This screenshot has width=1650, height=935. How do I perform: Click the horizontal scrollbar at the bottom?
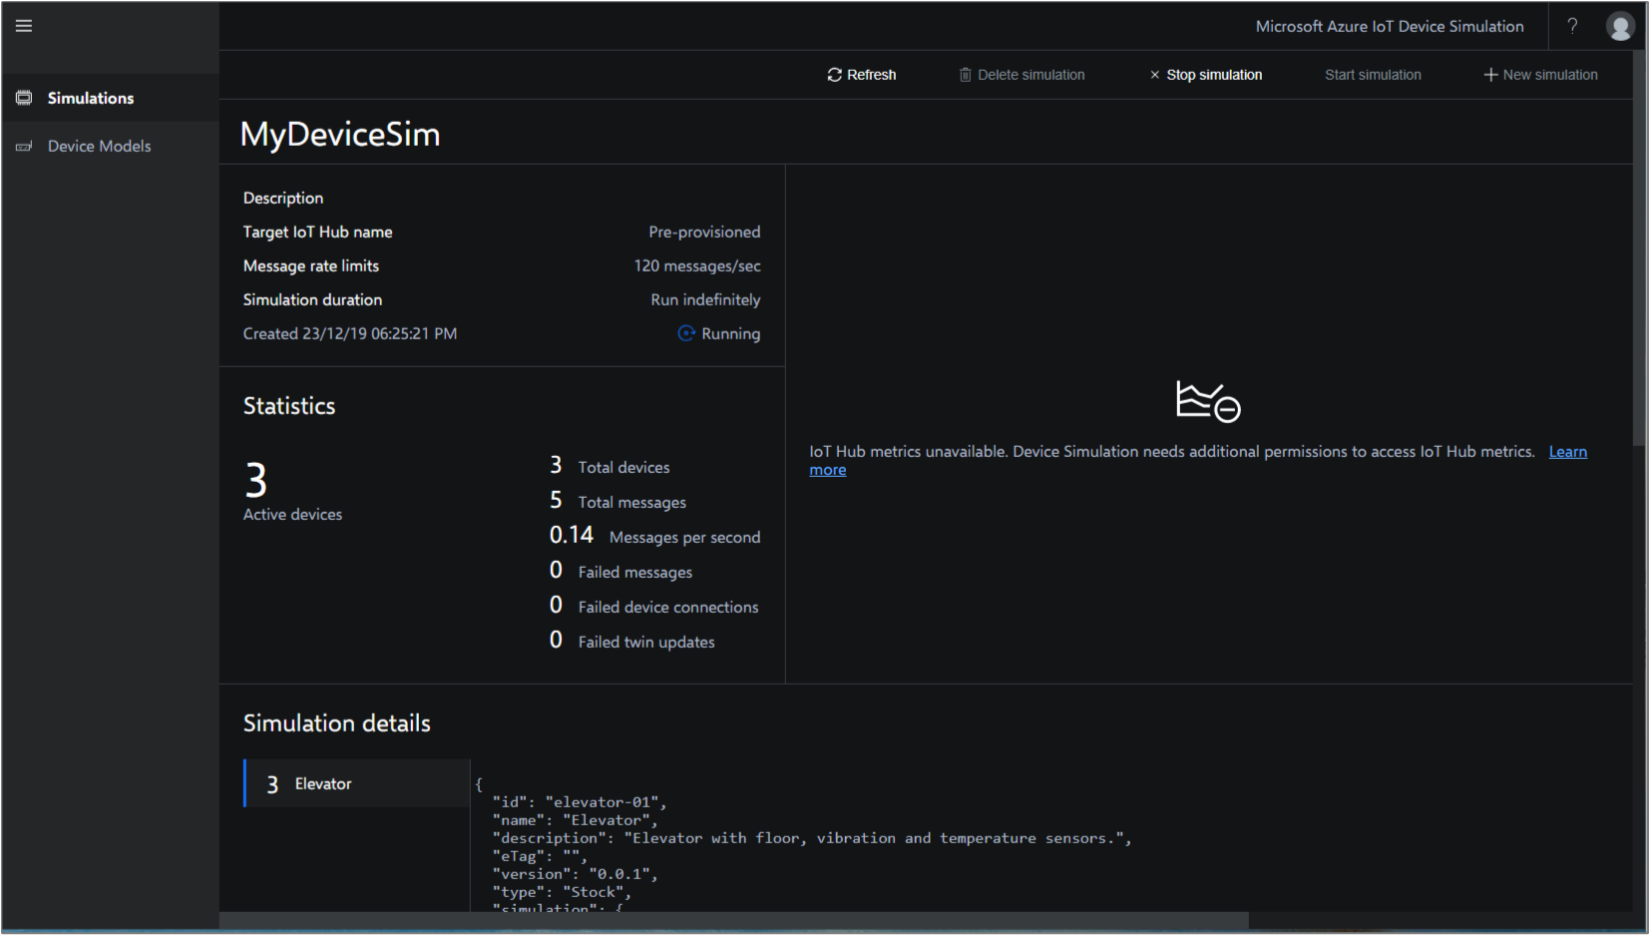(730, 920)
